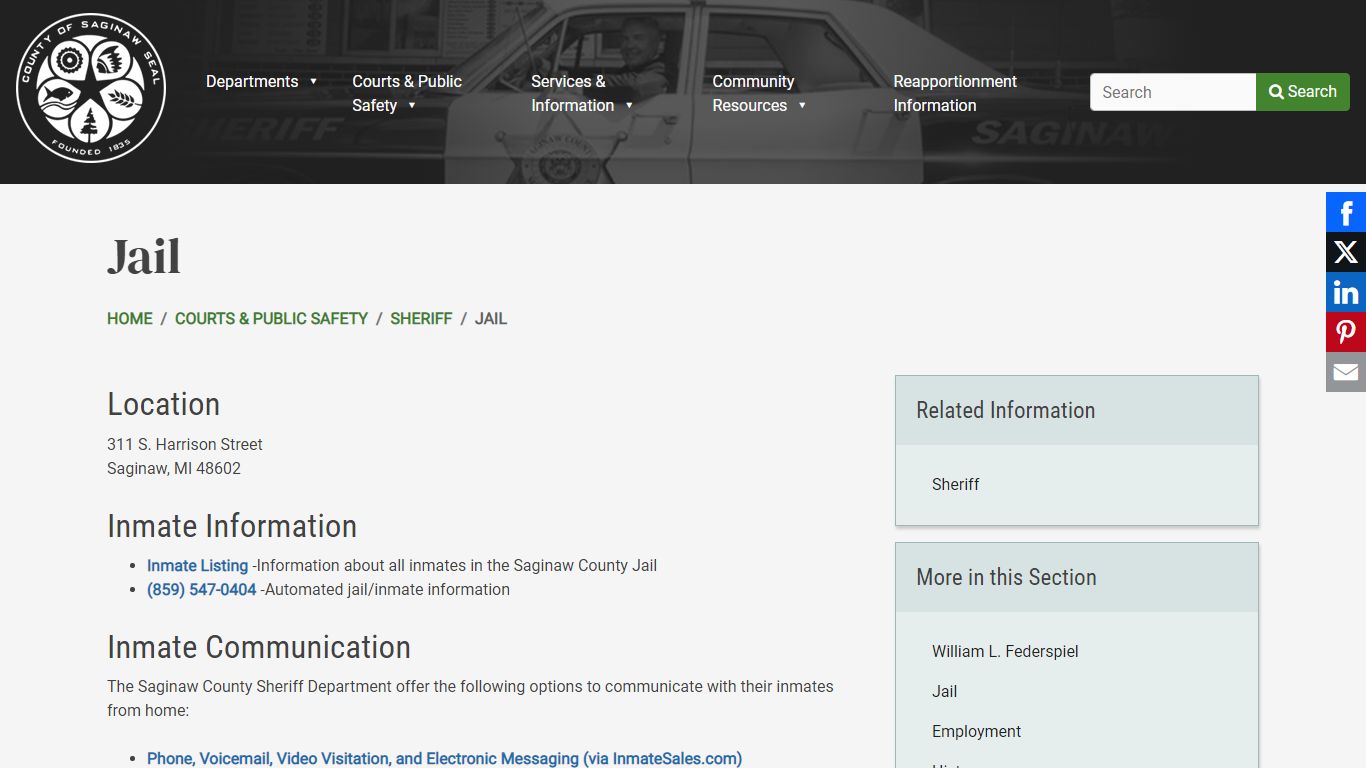The image size is (1366, 768).
Task: Navigate to HOME breadcrumb
Action: click(x=130, y=318)
